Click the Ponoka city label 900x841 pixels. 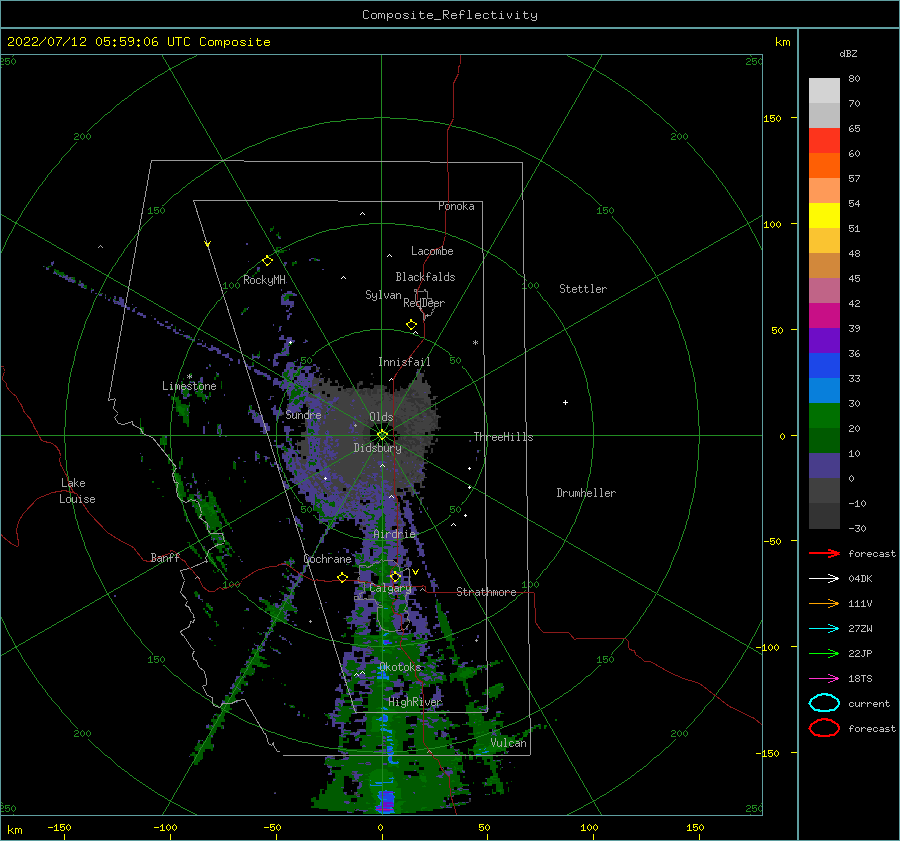pos(456,206)
